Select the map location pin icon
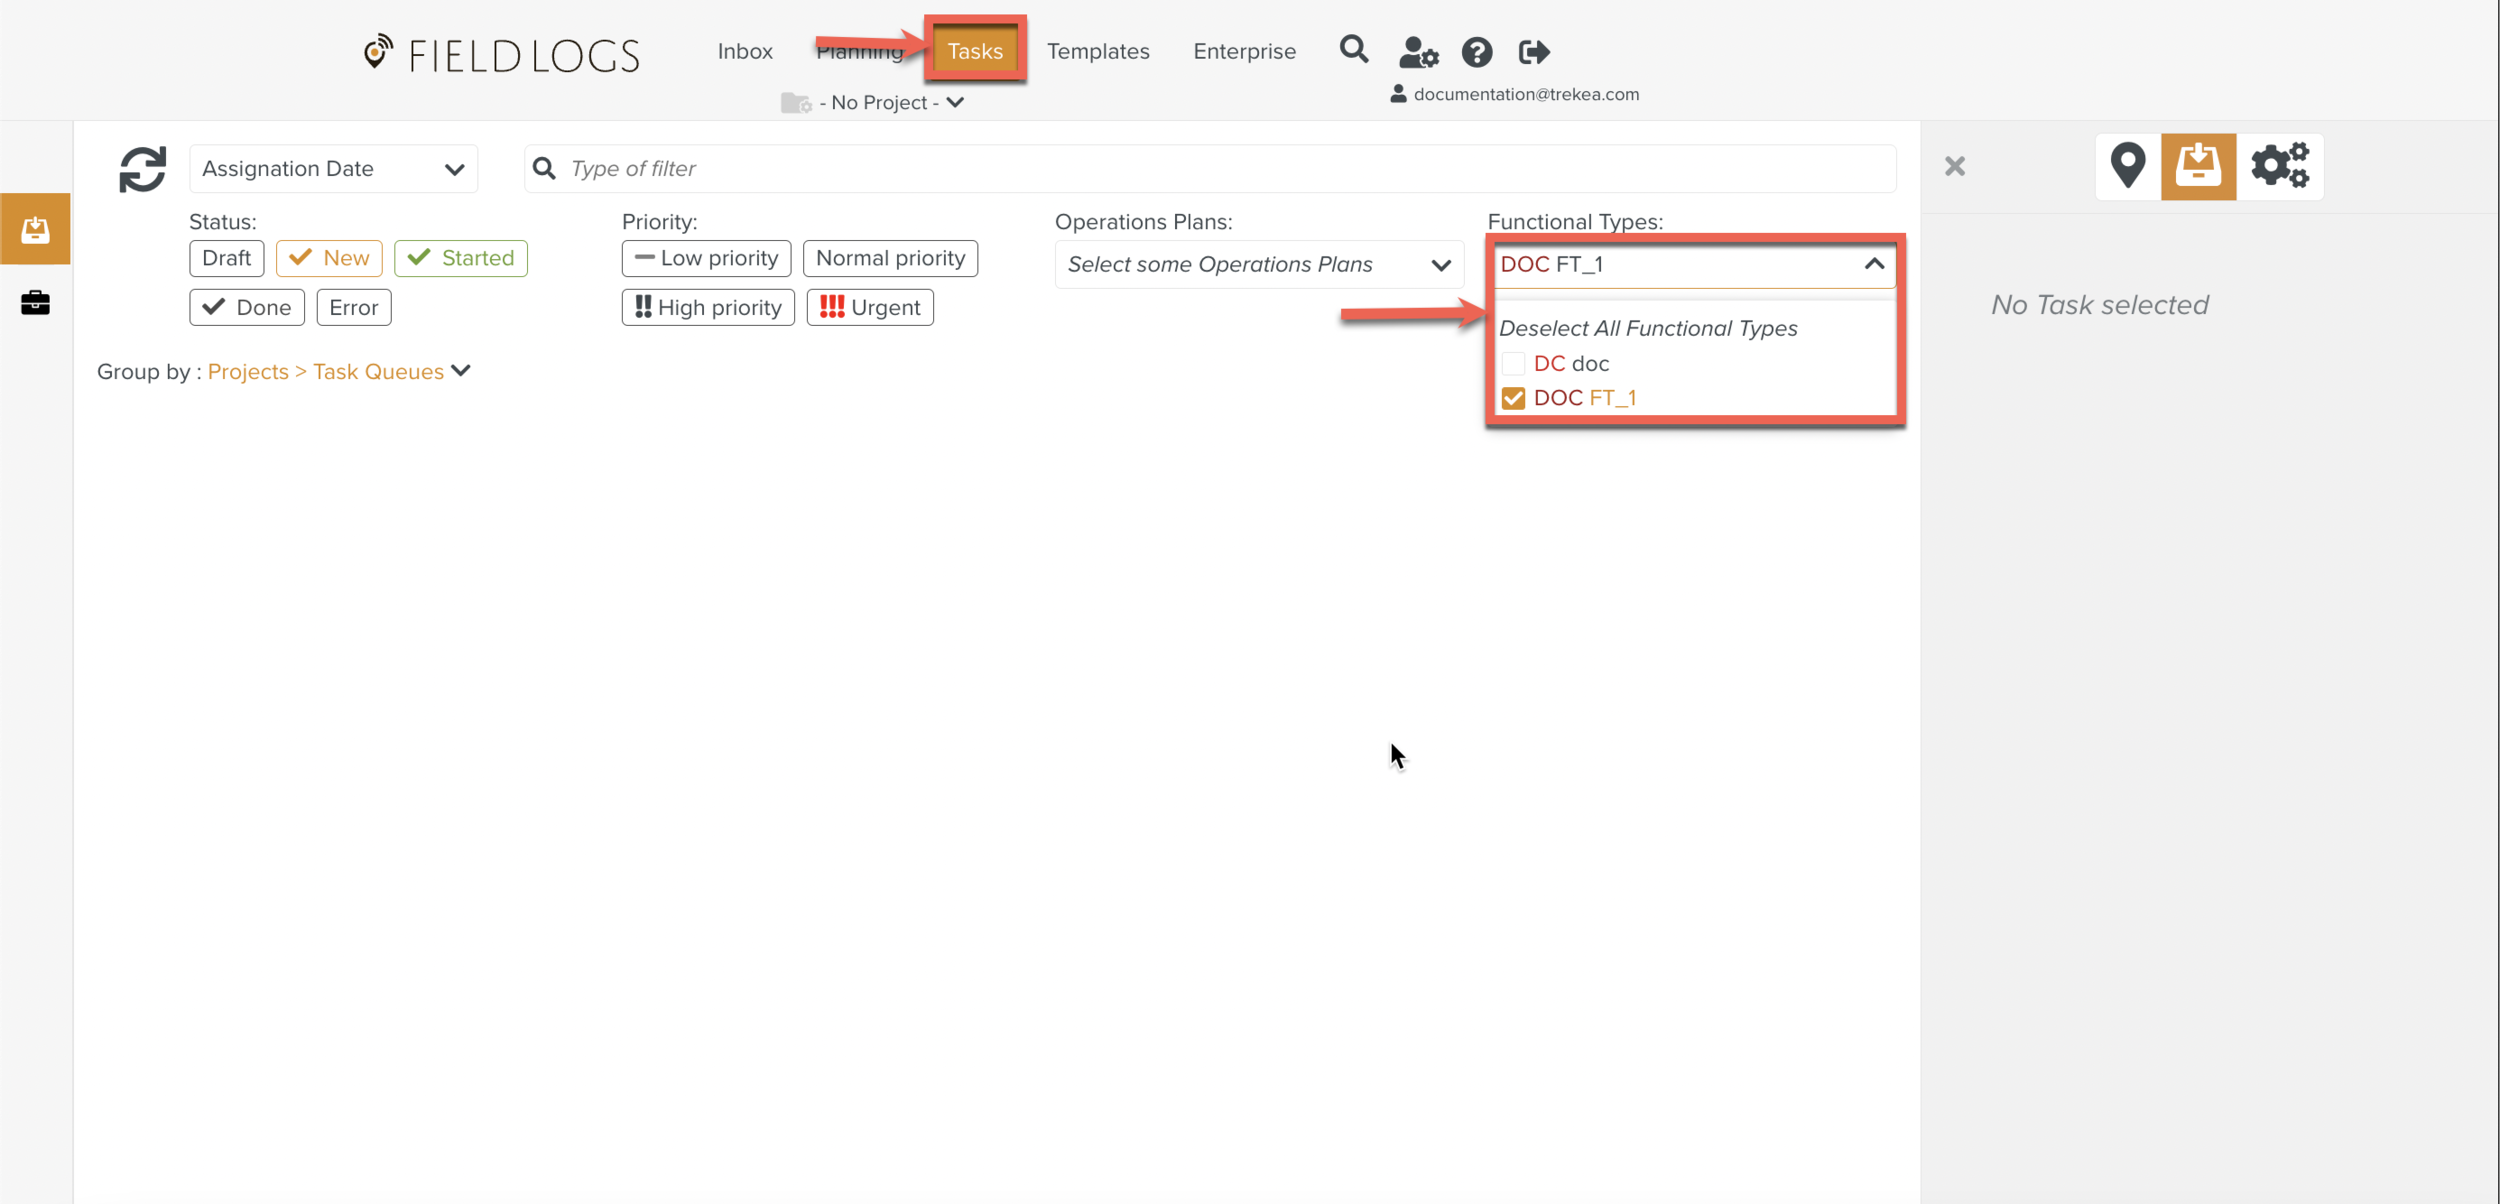This screenshot has width=2500, height=1204. (x=2127, y=166)
